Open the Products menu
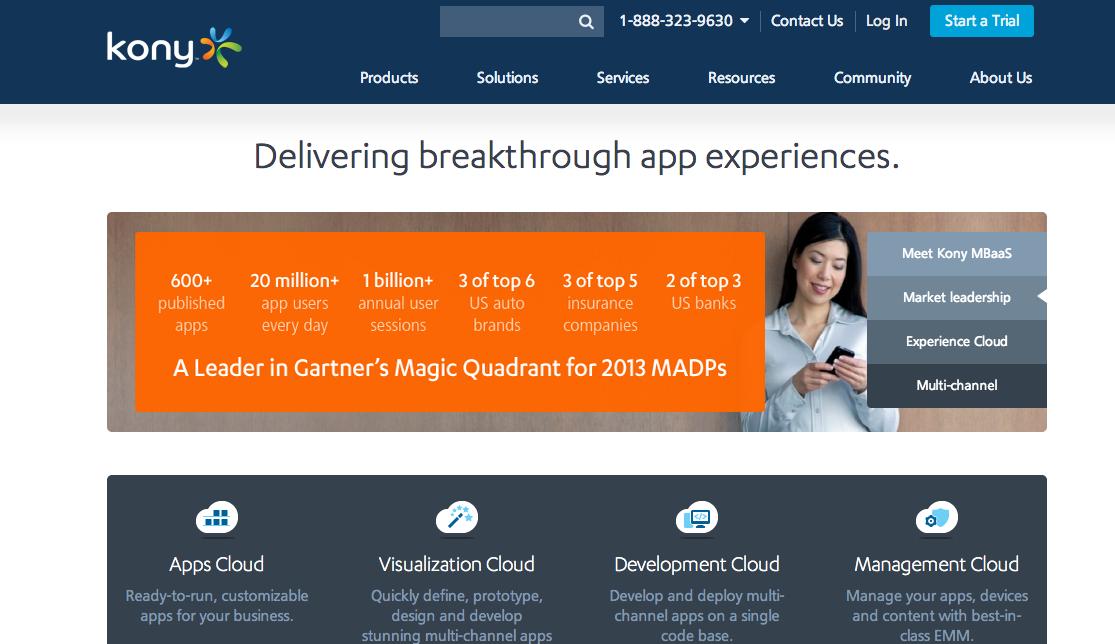The image size is (1115, 644). [389, 77]
